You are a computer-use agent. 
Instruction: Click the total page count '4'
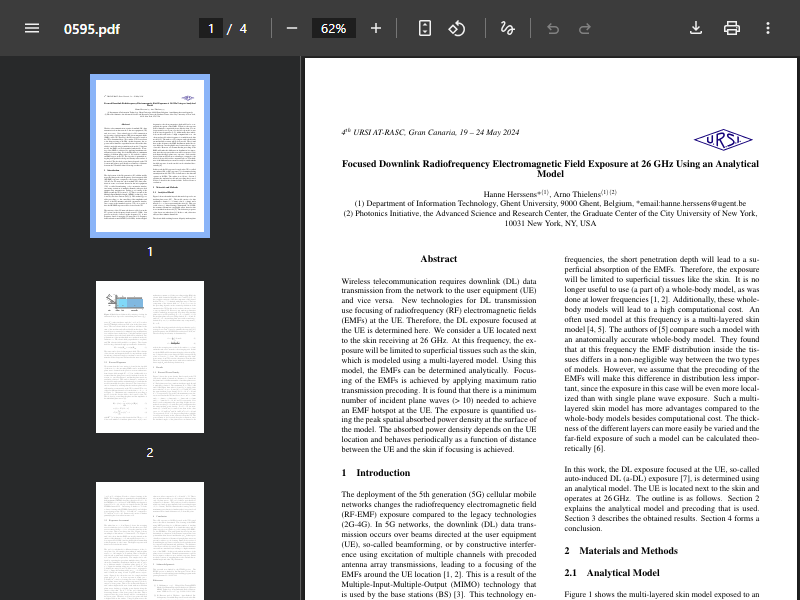tap(243, 29)
